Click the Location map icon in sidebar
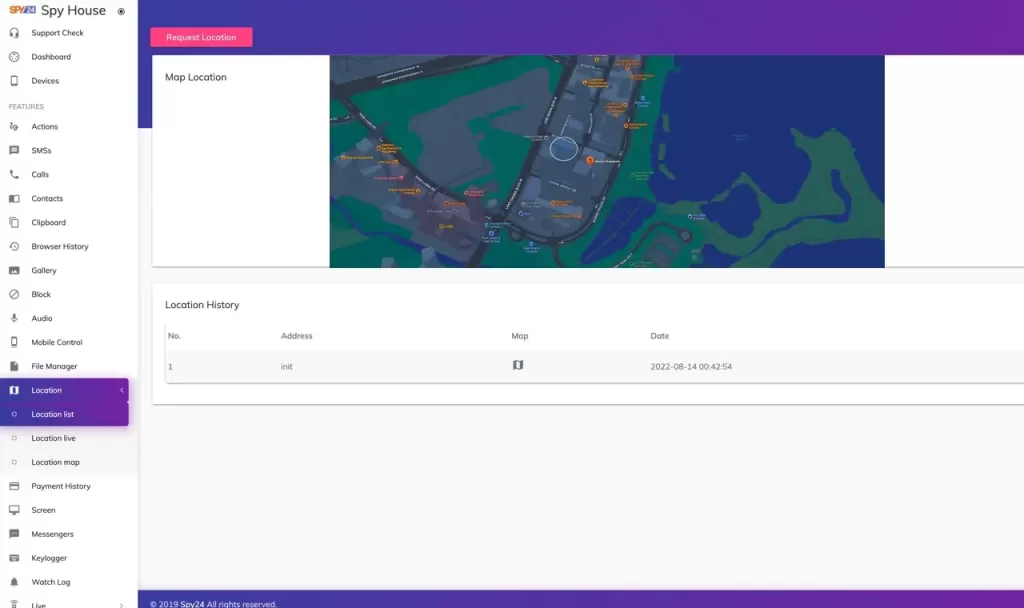1024x608 pixels. pos(14,391)
